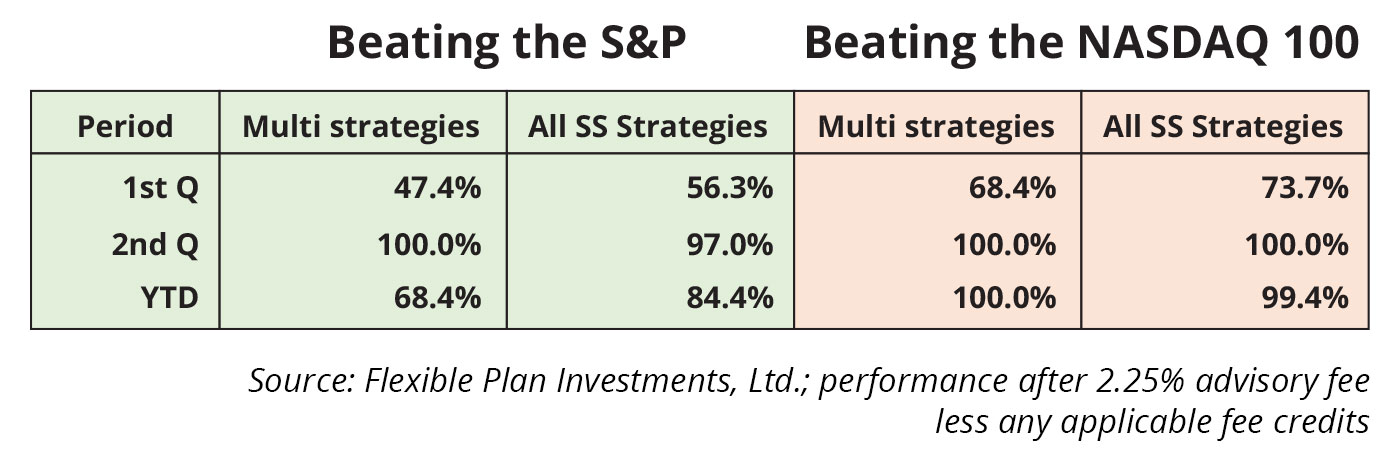Click the 84.4% cell
This screenshot has width=1400, height=474.
coord(726,298)
